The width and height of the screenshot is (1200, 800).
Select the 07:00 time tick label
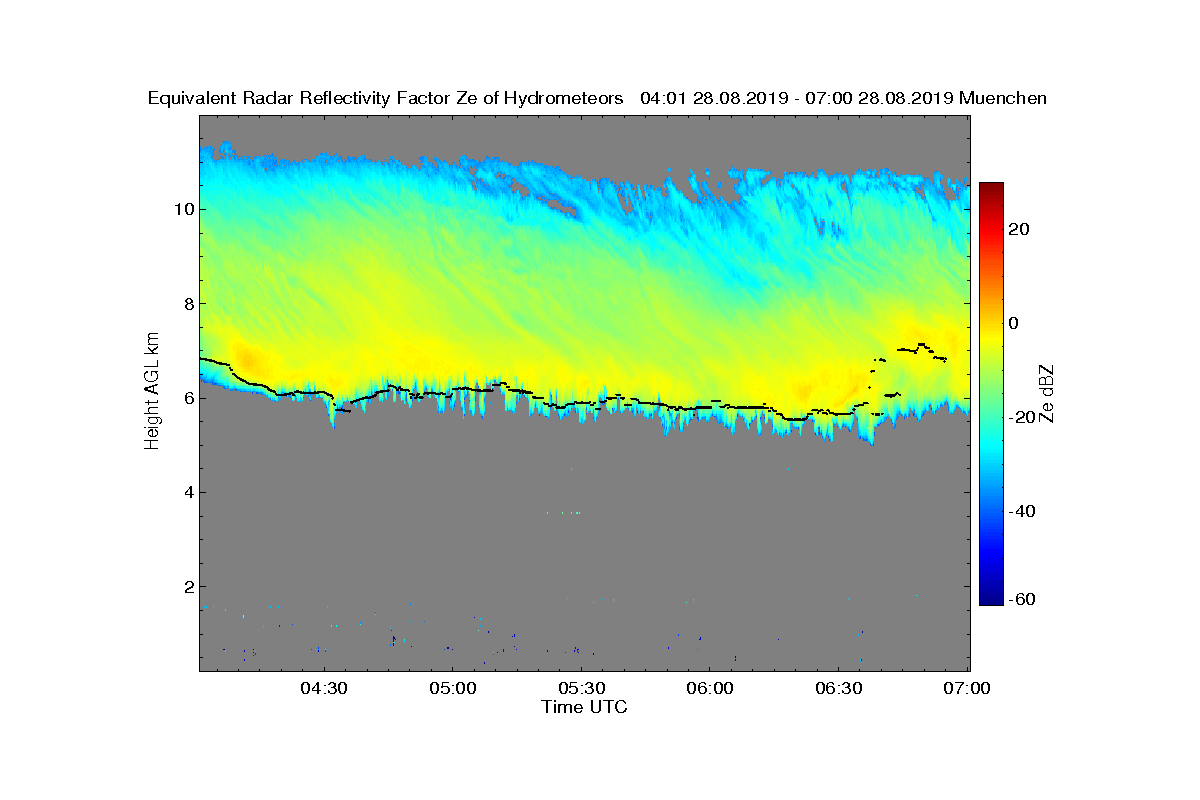point(967,688)
